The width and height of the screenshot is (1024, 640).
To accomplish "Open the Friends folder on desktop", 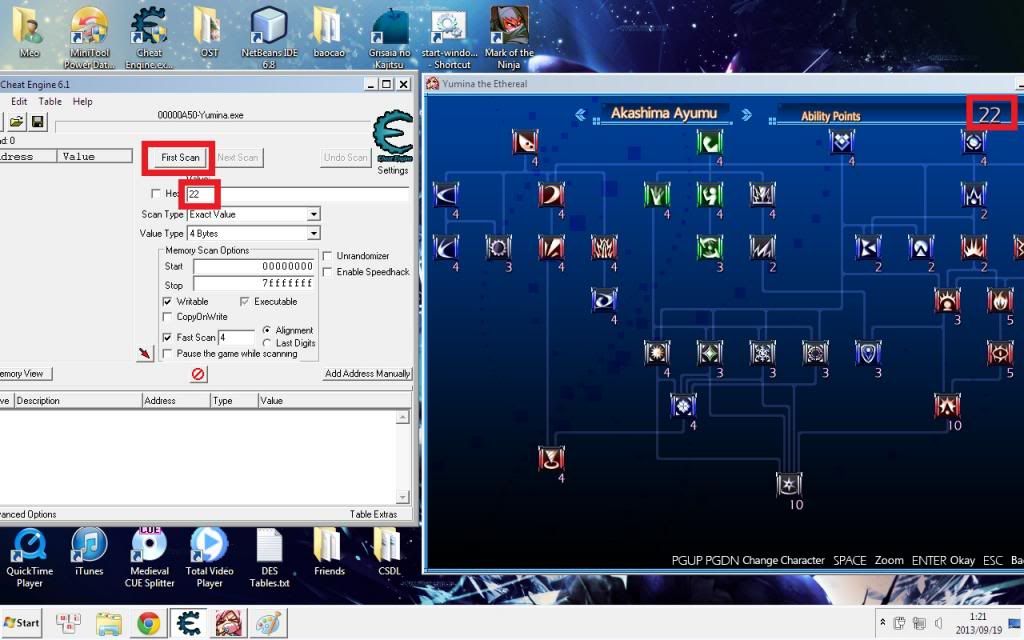I will tap(328, 552).
